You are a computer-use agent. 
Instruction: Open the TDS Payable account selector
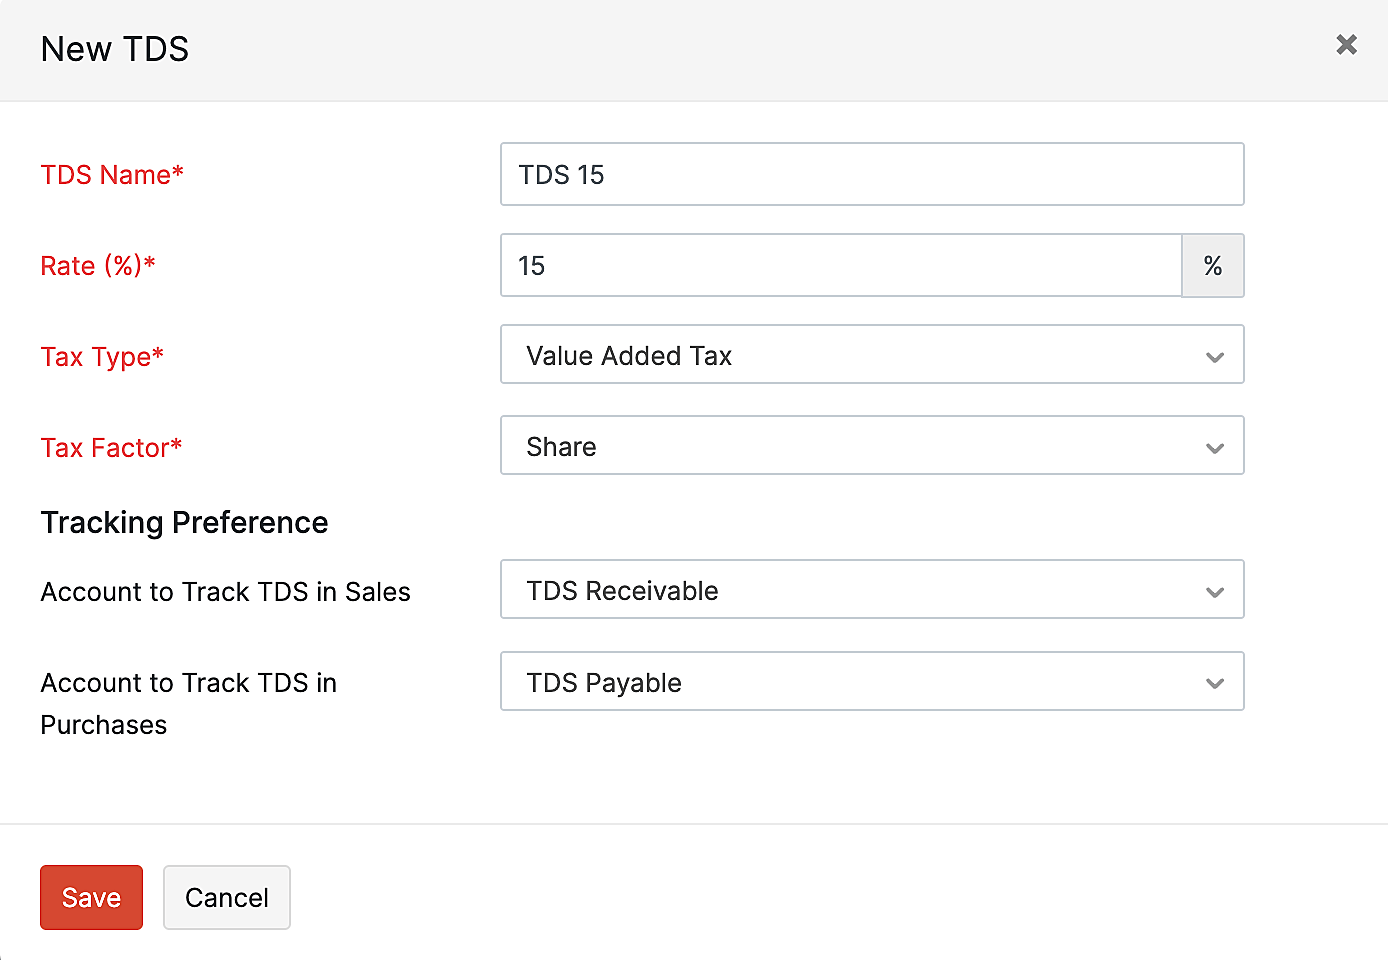[x=860, y=682]
